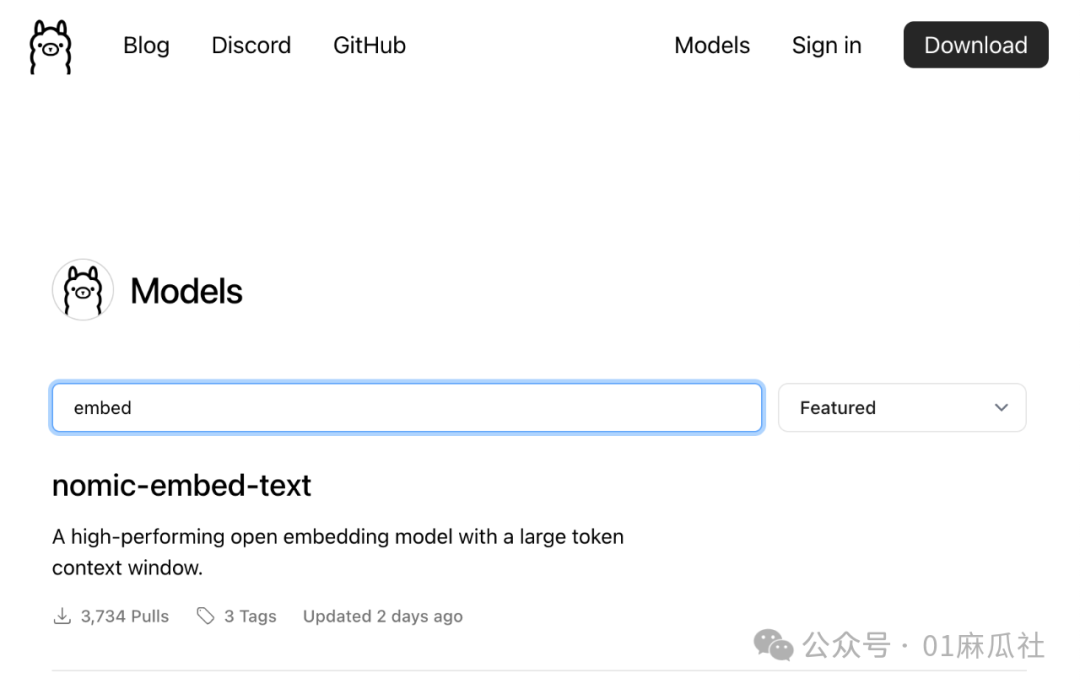This screenshot has width=1080, height=689.
Task: Click the round llama avatar beside Models heading
Action: pyautogui.click(x=82, y=290)
